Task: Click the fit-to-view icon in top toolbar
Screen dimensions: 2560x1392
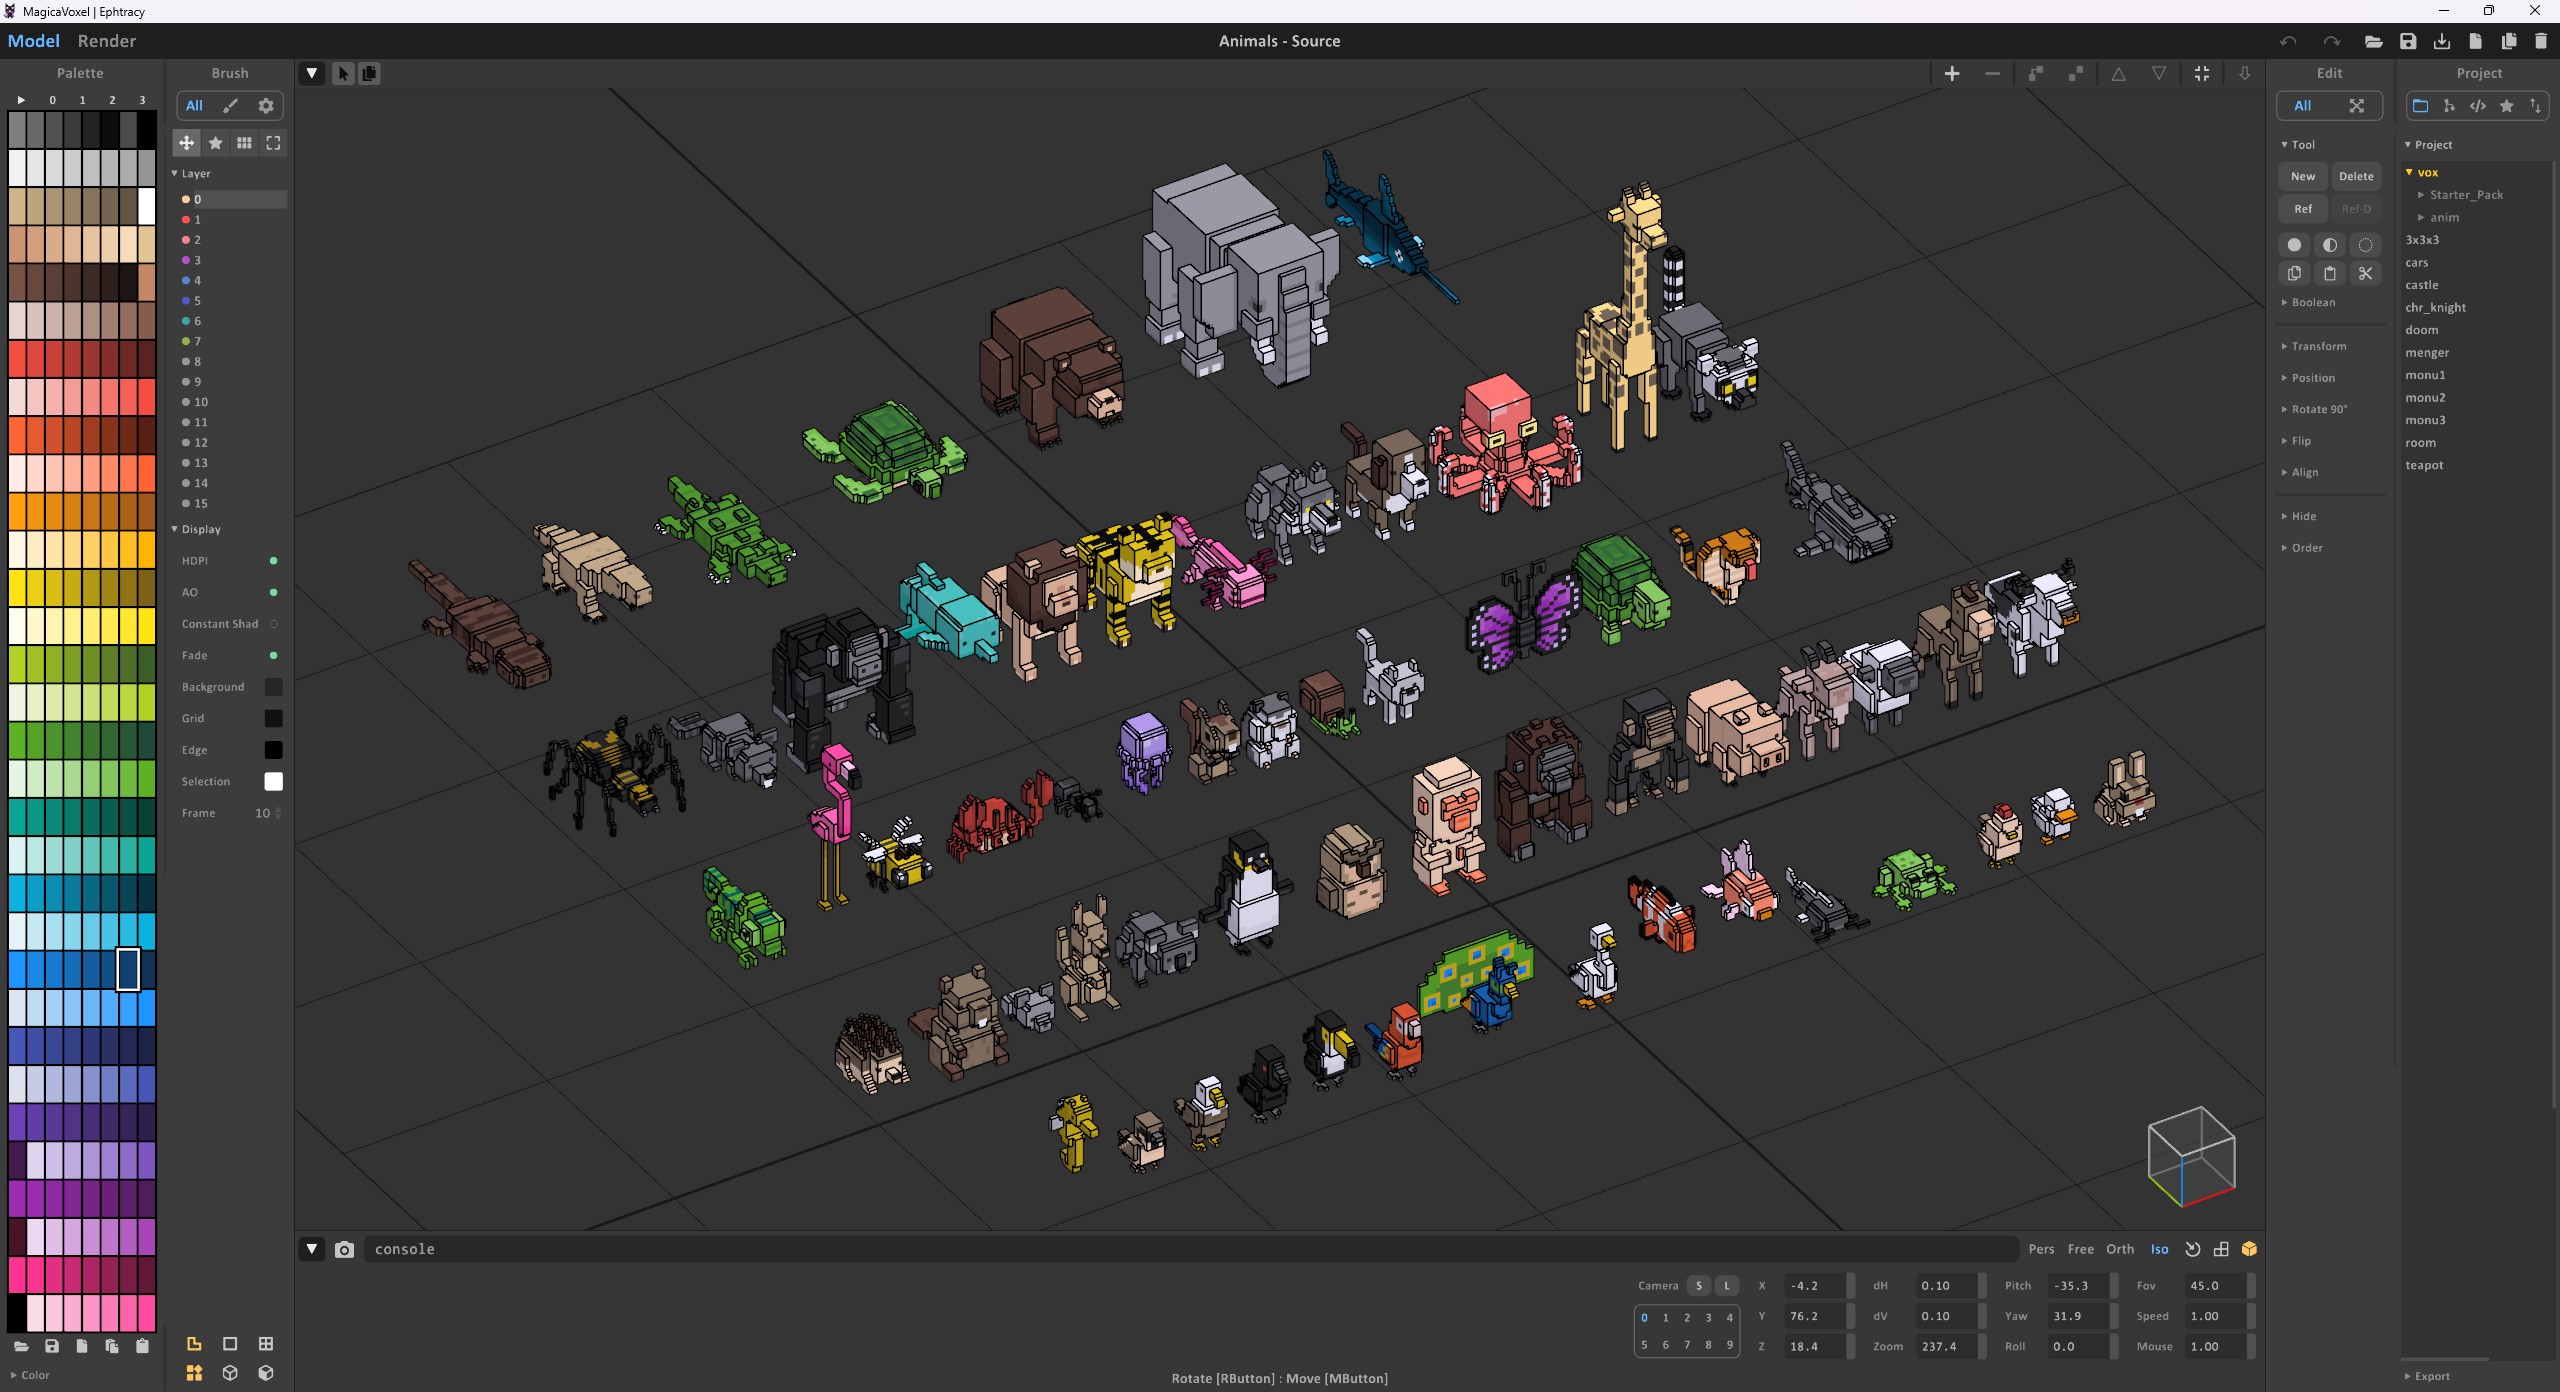Action: click(2201, 73)
